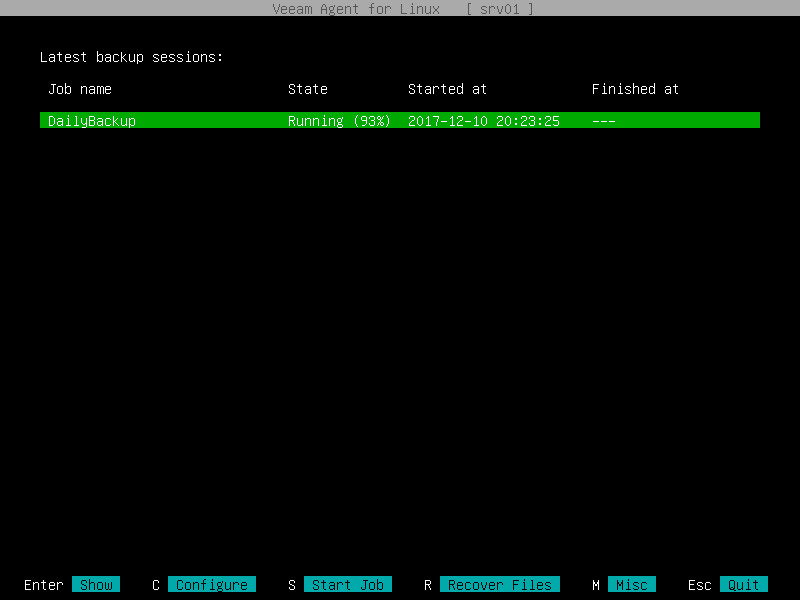
Task: Click the Finished at column header
Action: [x=635, y=89]
